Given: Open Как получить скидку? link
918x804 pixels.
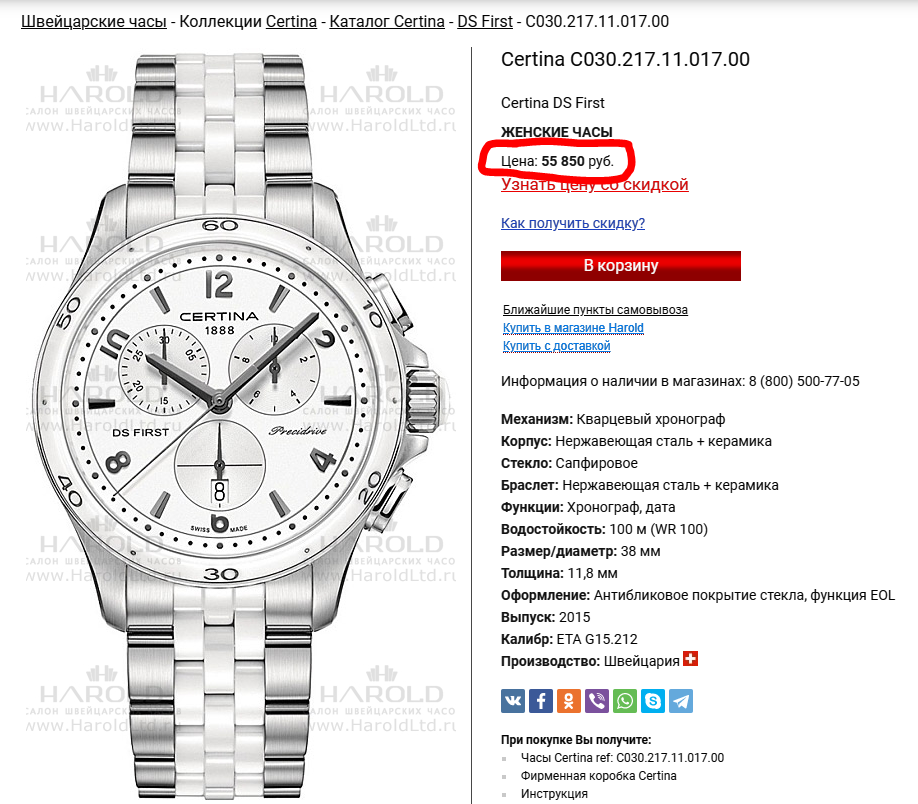Looking at the screenshot, I should (x=572, y=223).
